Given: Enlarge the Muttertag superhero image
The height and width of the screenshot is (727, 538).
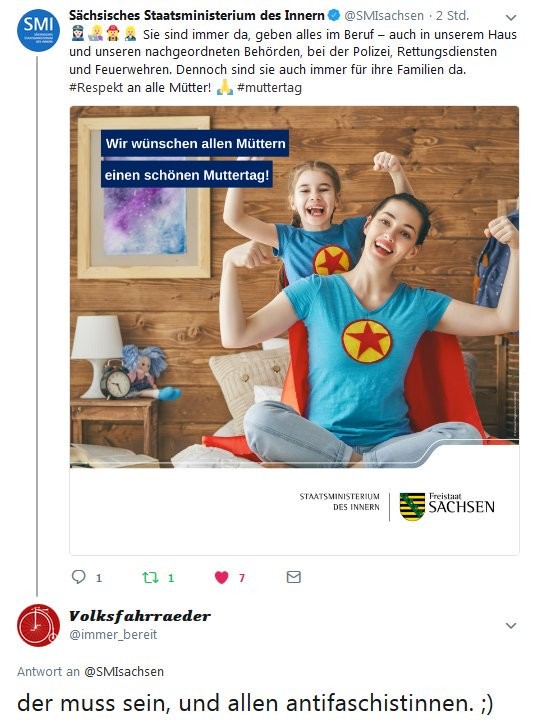Looking at the screenshot, I should tap(294, 287).
